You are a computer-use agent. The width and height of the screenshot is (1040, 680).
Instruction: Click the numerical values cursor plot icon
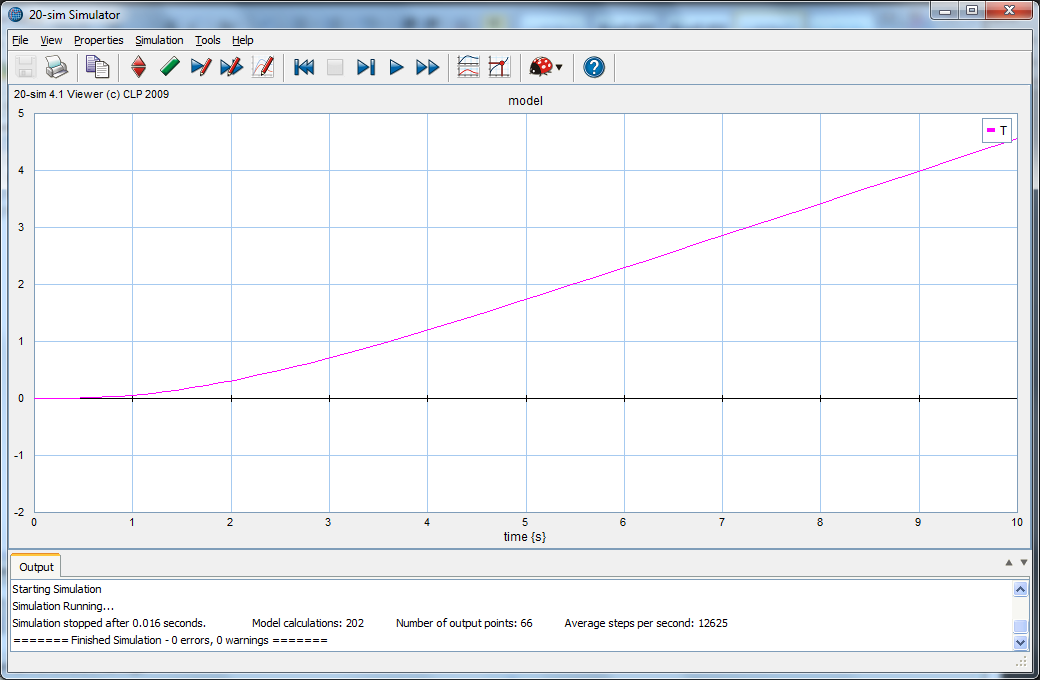[499, 67]
